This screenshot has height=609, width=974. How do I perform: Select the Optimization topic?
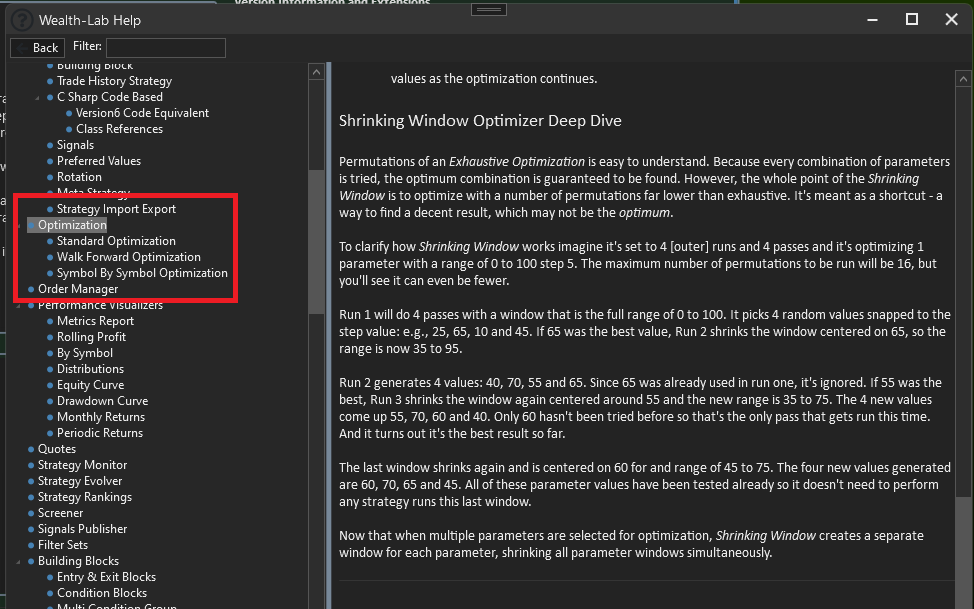coord(72,225)
